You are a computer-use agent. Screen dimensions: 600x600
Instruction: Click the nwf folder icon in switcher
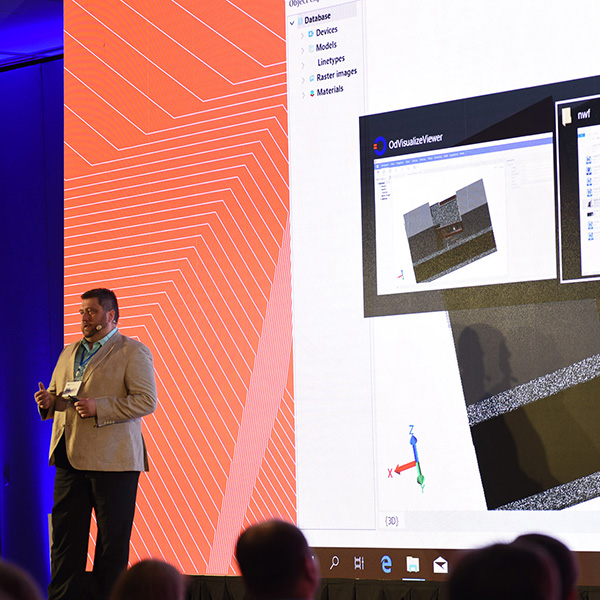pyautogui.click(x=566, y=116)
